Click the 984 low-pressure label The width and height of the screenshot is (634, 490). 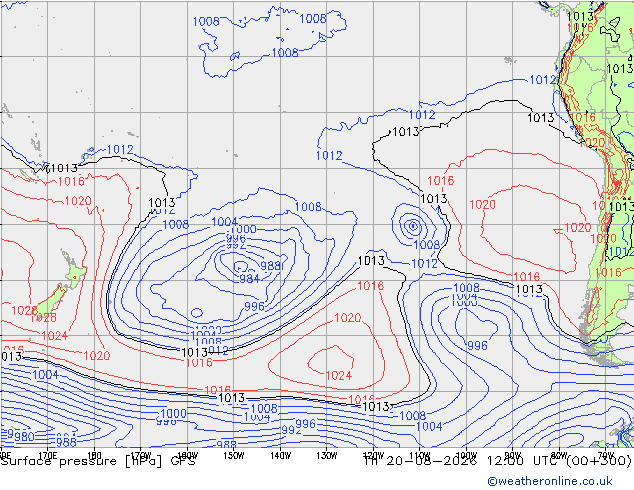[249, 279]
